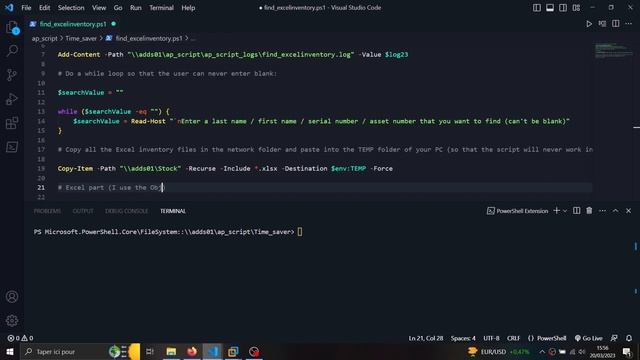The height and width of the screenshot is (360, 640).
Task: Open the new terminal launch profile dropdown
Action: coord(565,211)
